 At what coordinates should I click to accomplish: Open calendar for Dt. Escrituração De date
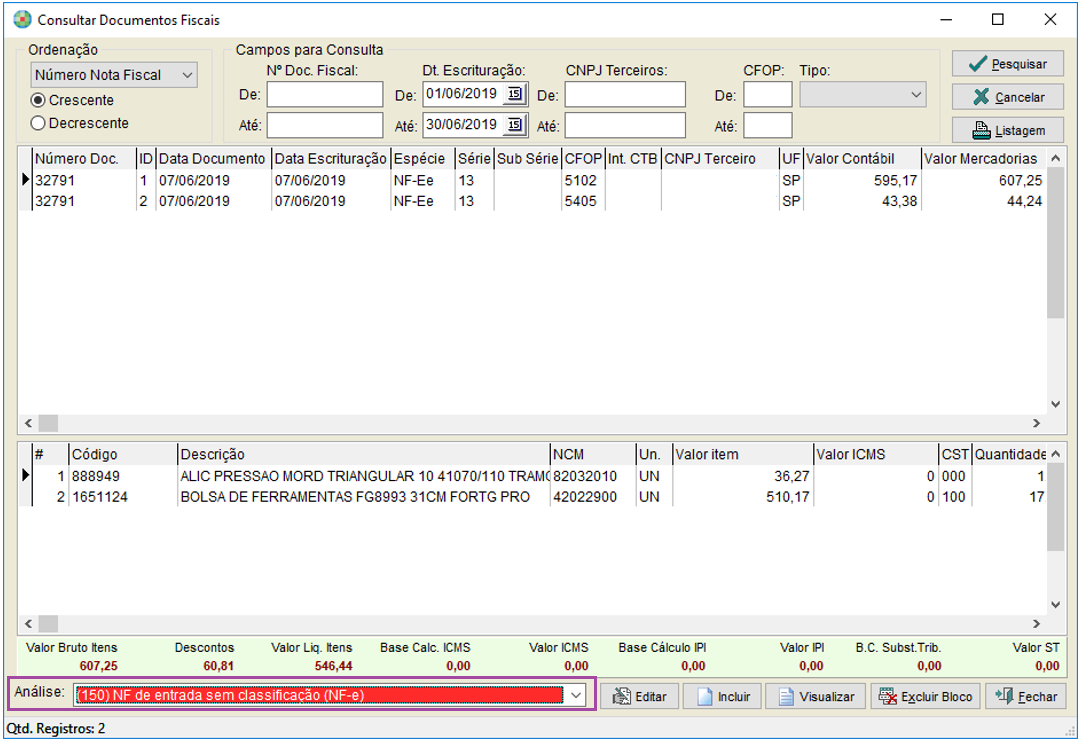click(x=515, y=94)
